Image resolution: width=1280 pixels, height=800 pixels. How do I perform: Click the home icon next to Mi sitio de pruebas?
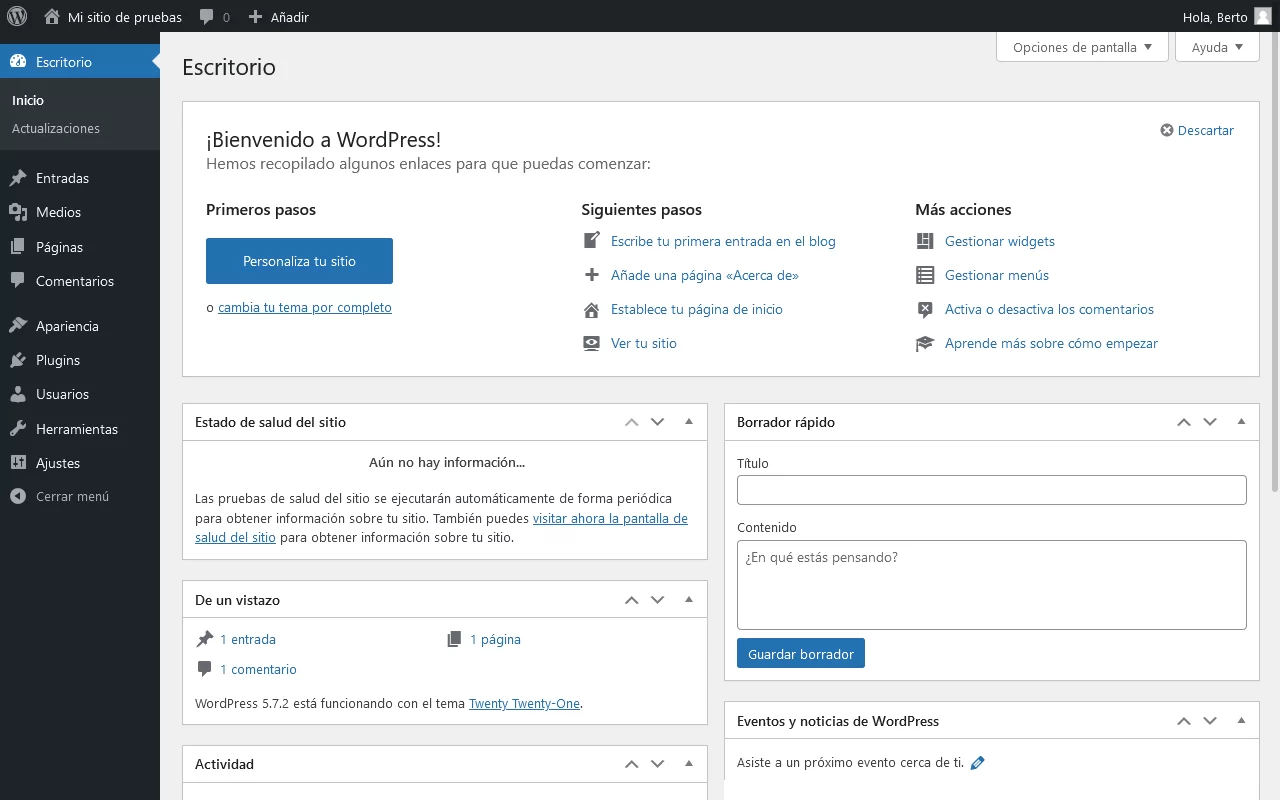52,16
